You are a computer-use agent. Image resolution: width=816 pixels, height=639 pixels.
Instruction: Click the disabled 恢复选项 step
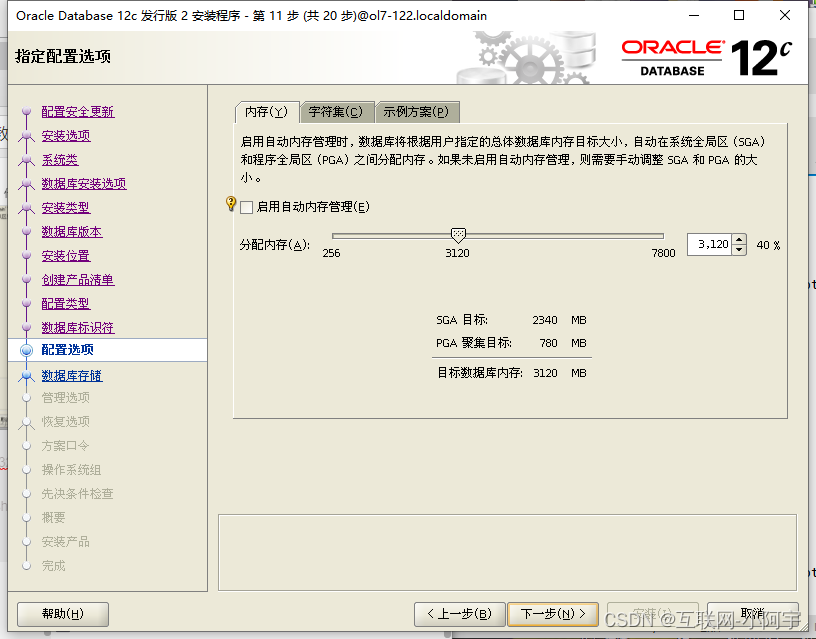click(66, 421)
